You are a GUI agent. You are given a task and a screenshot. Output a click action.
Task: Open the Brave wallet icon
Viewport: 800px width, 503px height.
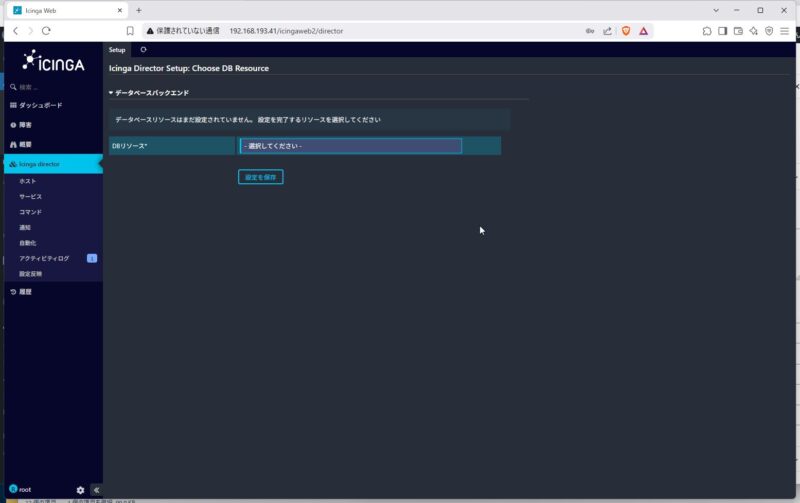[x=738, y=31]
